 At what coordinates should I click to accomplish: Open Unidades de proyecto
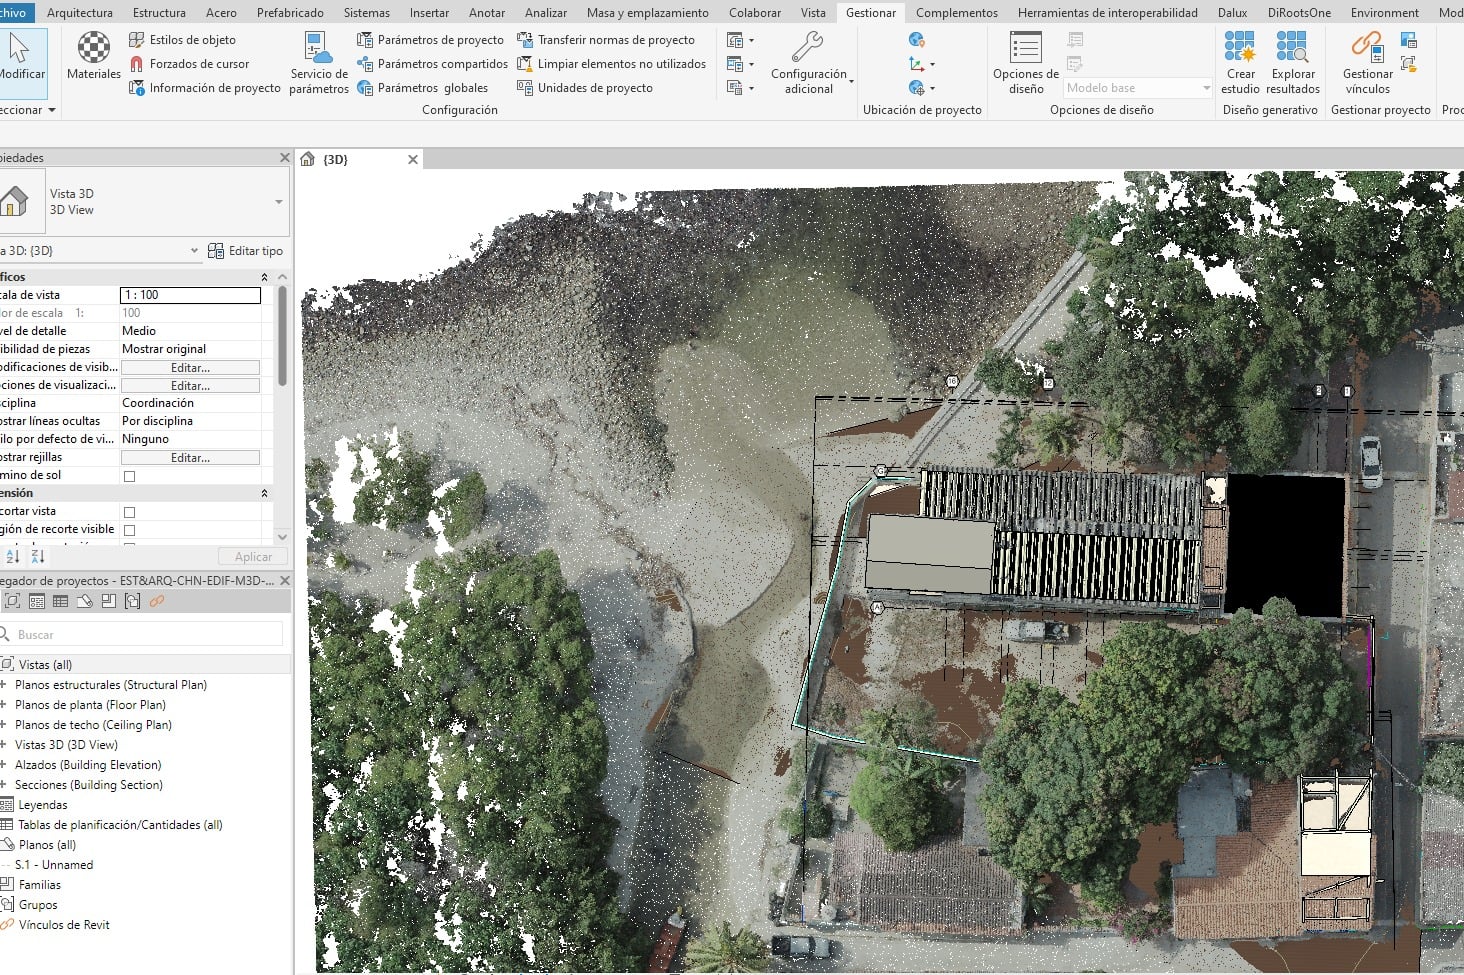click(x=585, y=88)
